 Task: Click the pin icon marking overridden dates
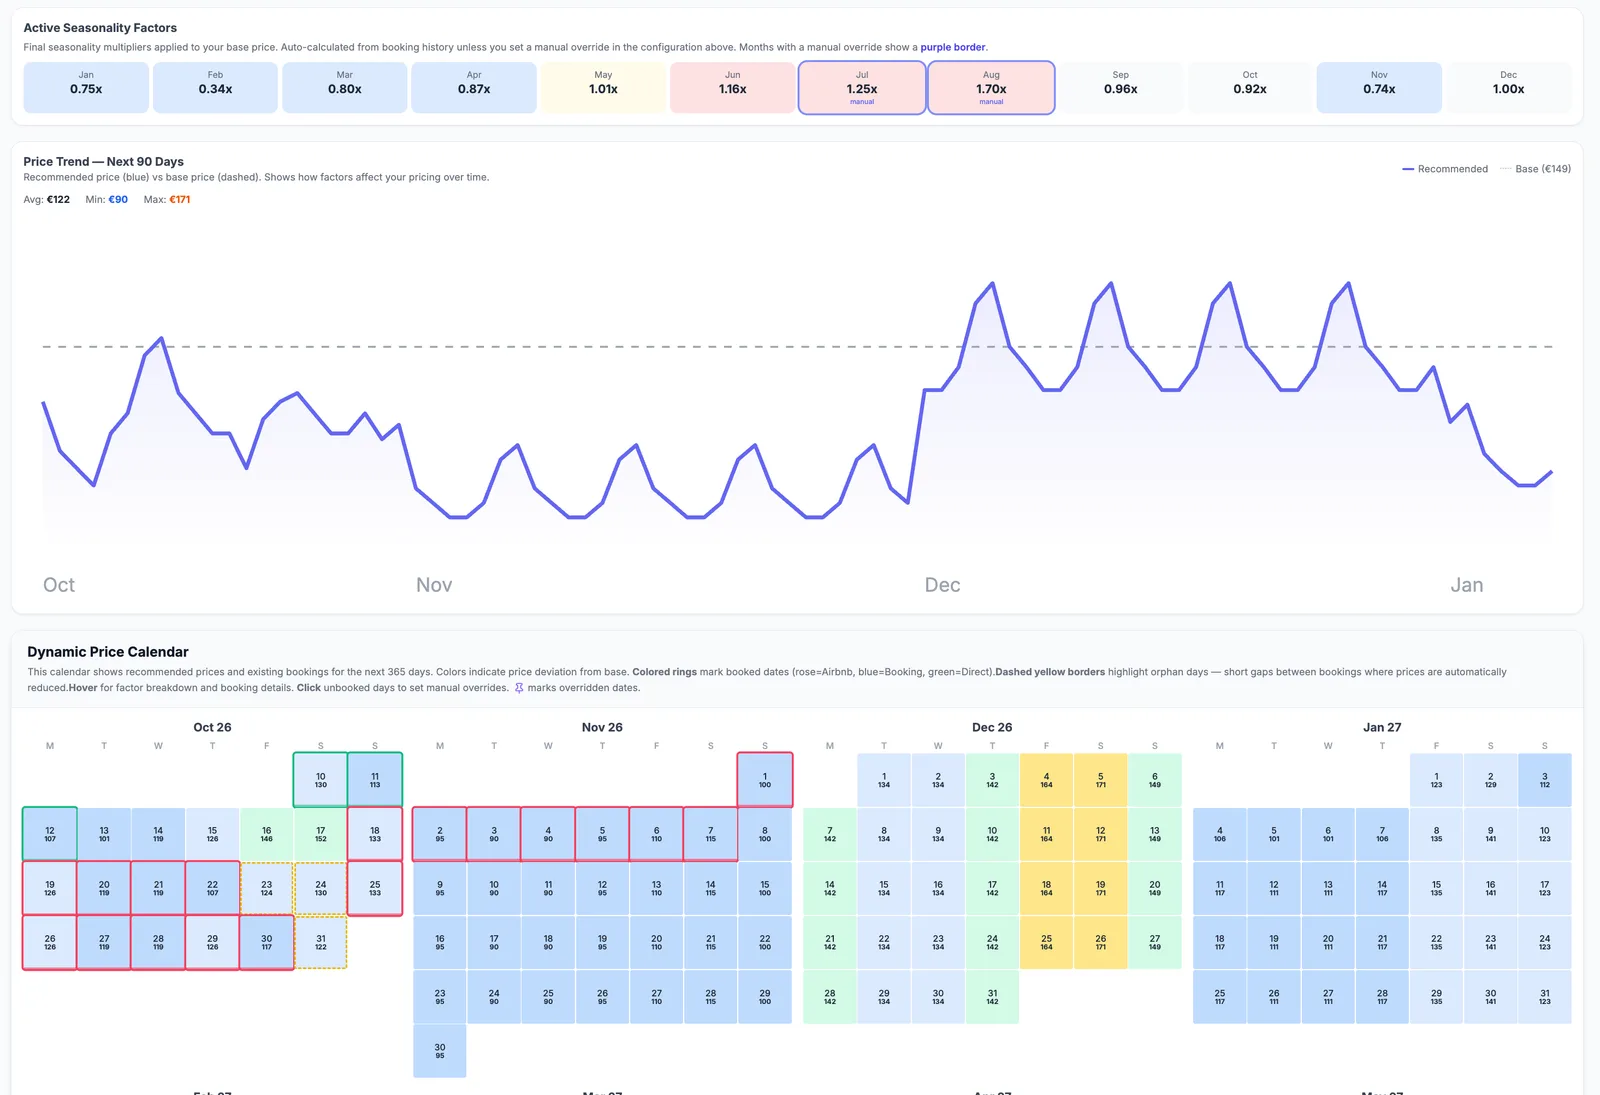[x=519, y=688]
